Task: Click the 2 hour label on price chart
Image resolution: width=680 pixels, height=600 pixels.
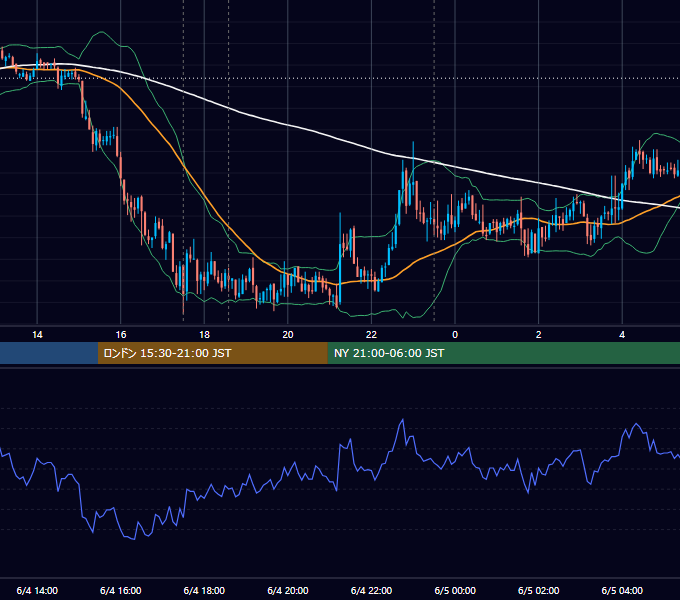Action: pos(539,335)
